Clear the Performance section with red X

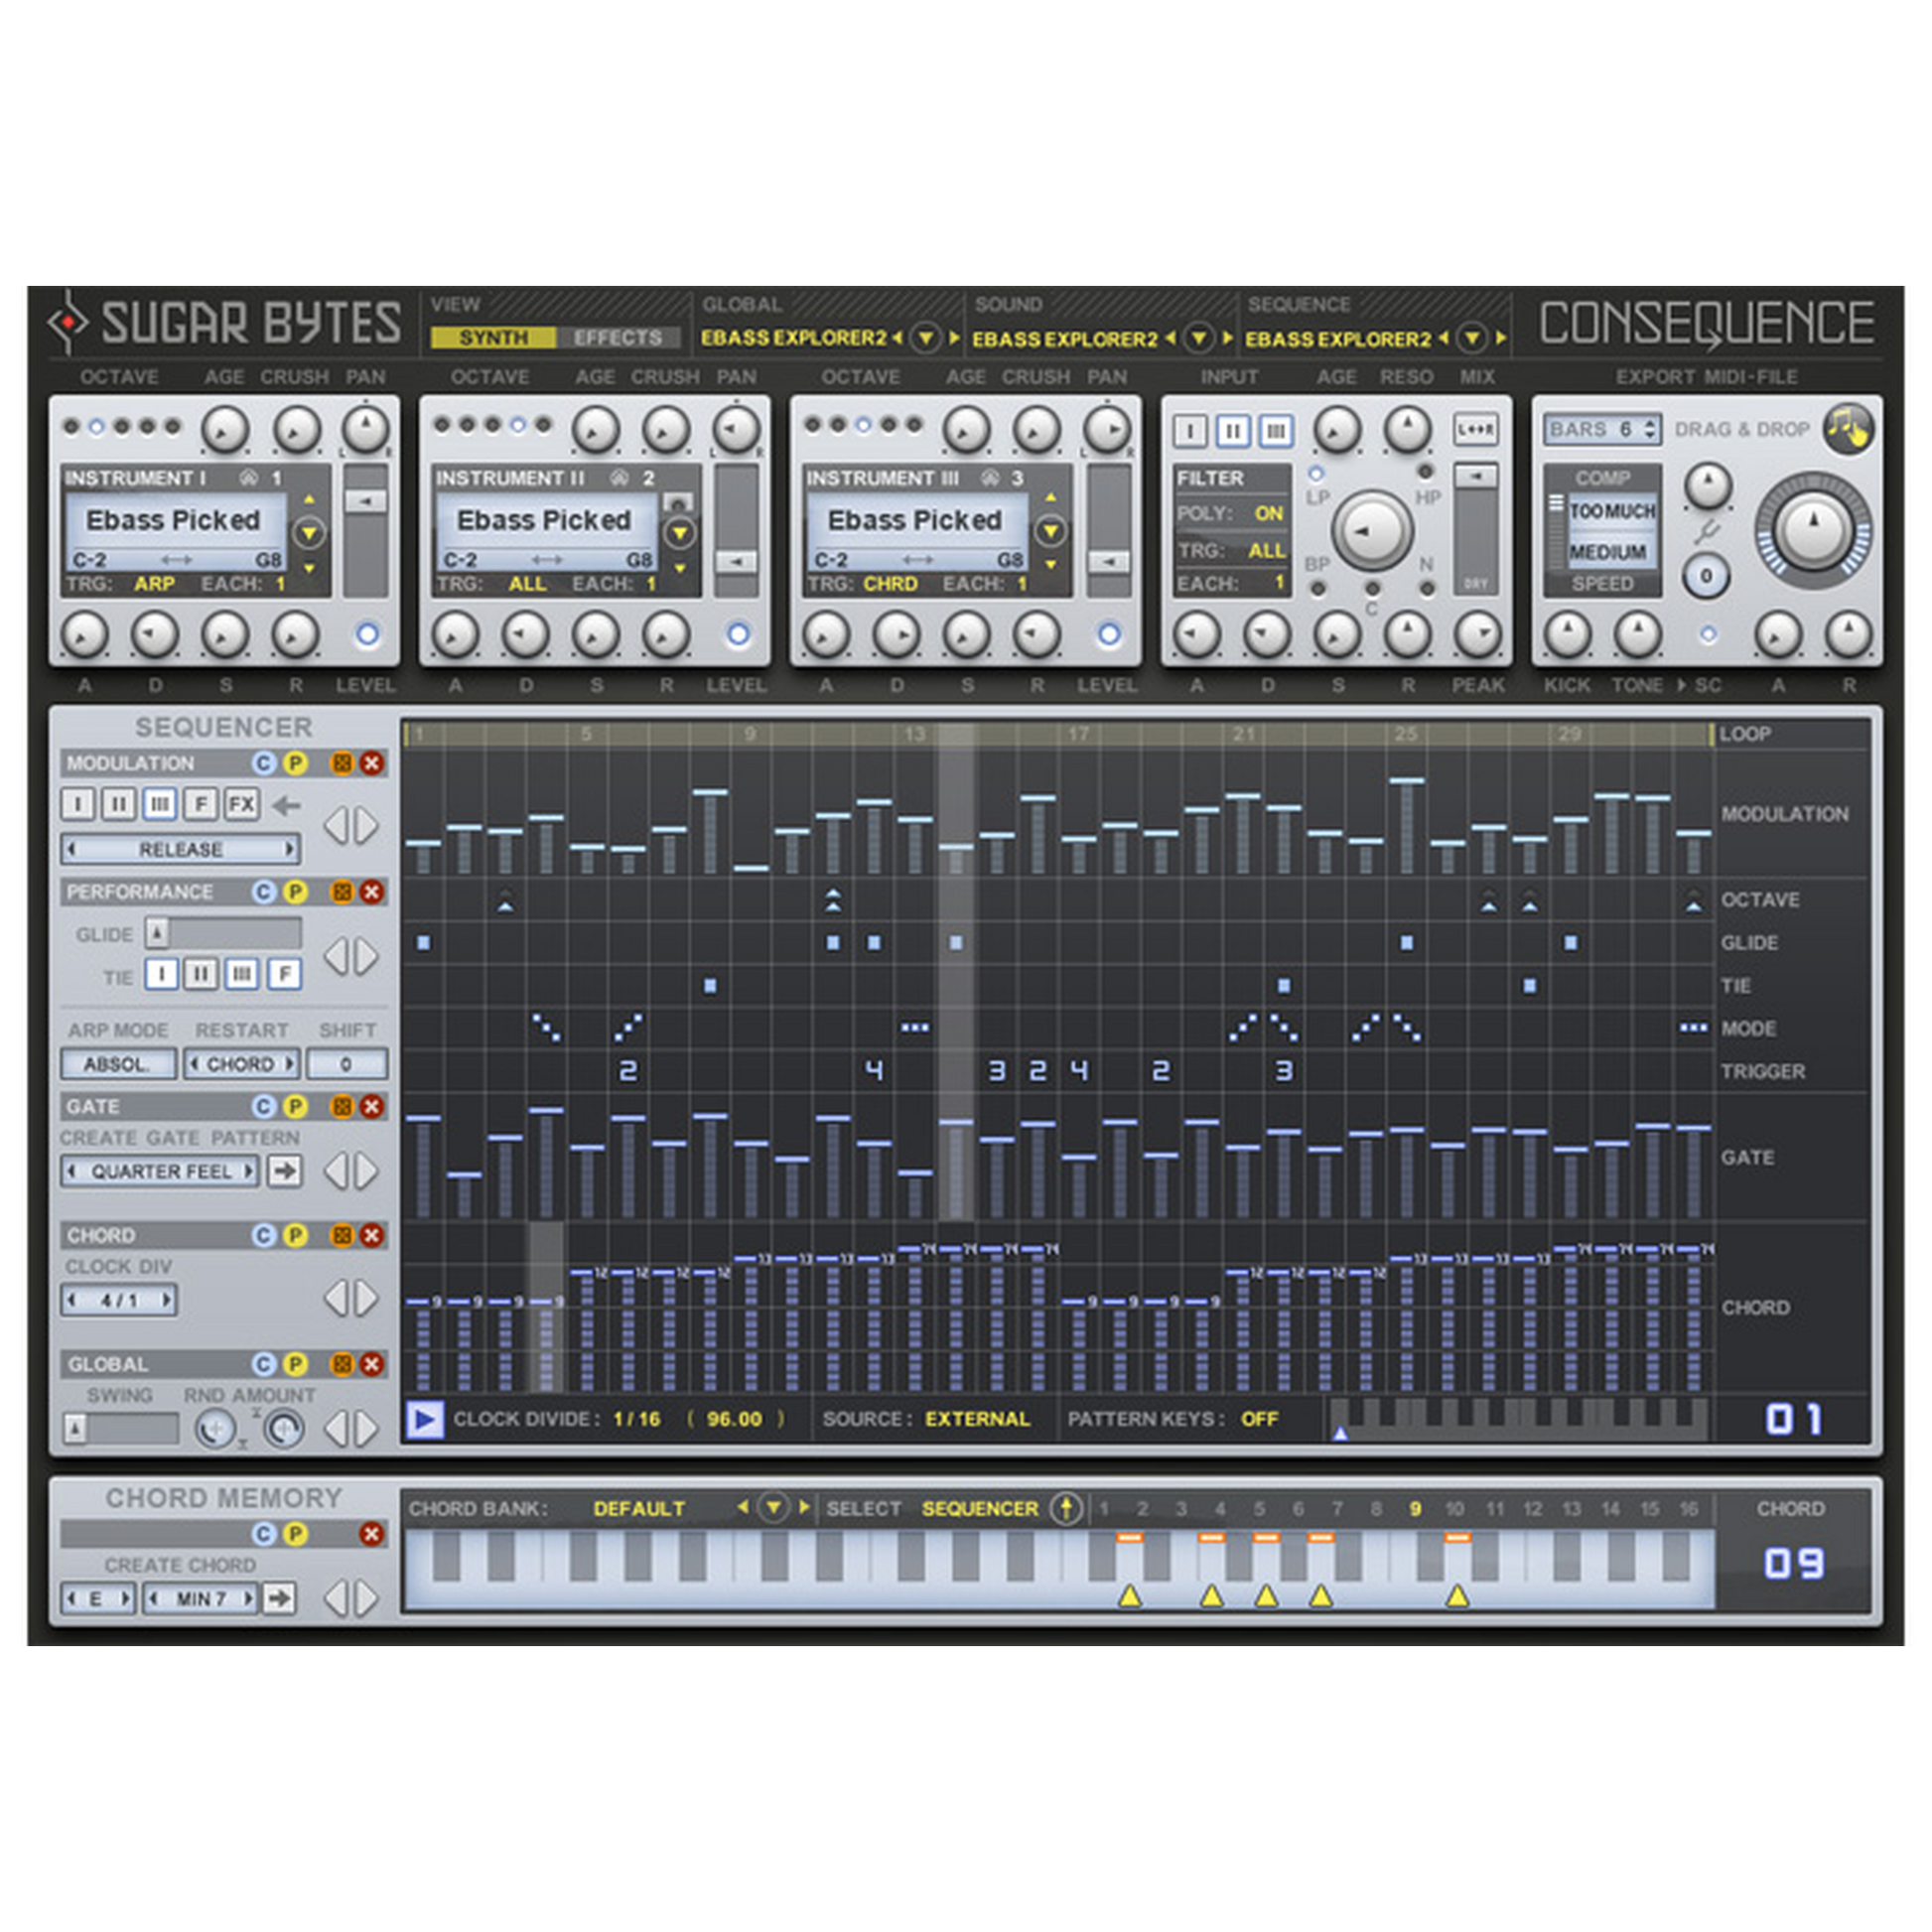coord(372,891)
